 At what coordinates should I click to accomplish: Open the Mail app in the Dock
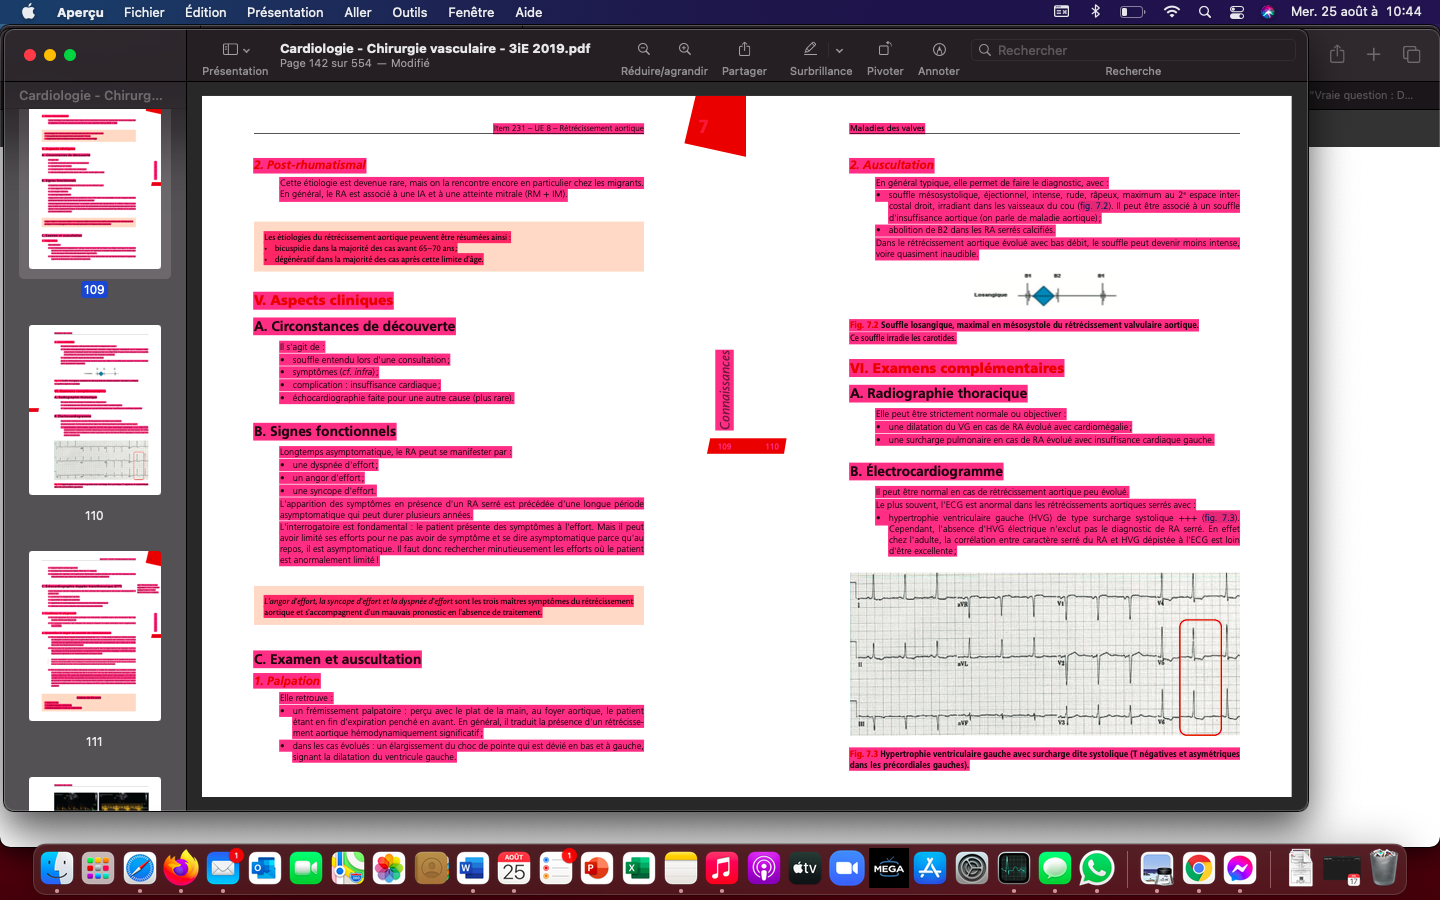point(223,868)
